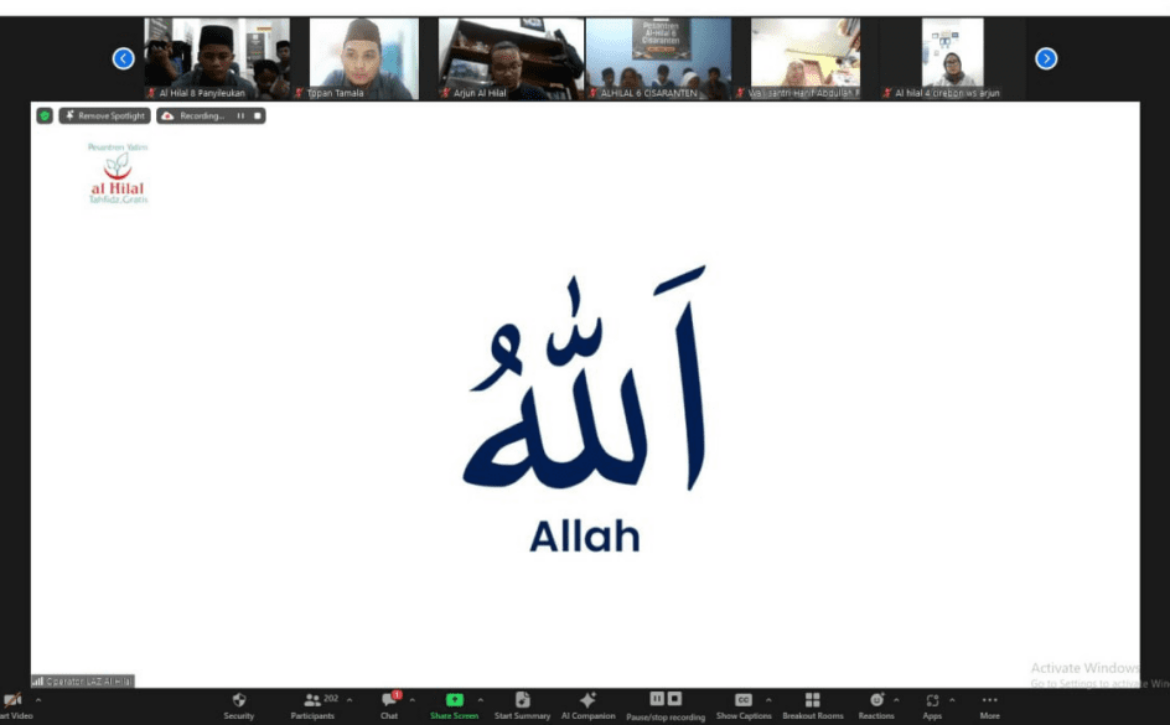1170x725 pixels.
Task: Expand the arrow beside Show Captions
Action: (x=768, y=700)
